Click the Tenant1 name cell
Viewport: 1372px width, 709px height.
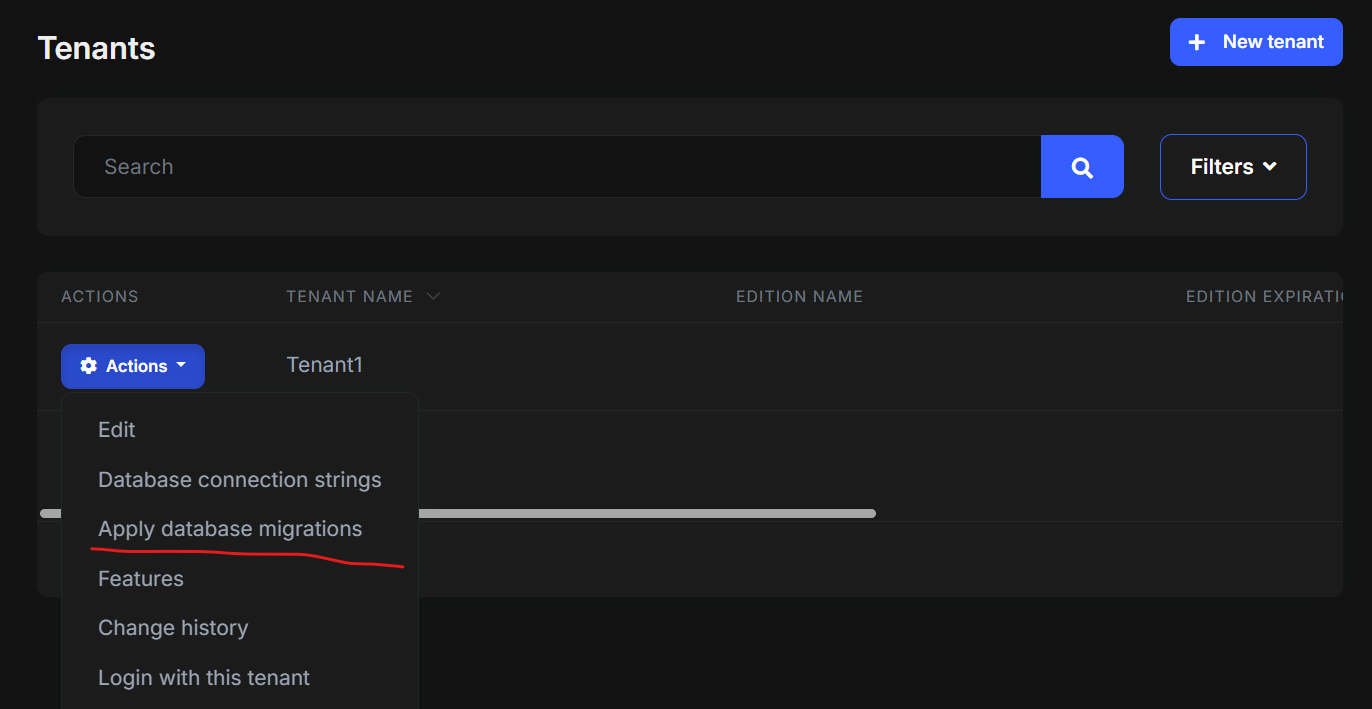(x=325, y=365)
